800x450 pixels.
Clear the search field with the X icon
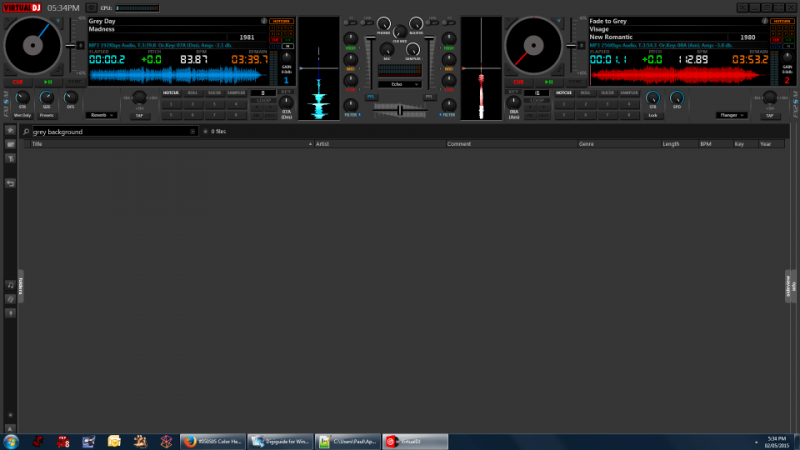[x=192, y=132]
